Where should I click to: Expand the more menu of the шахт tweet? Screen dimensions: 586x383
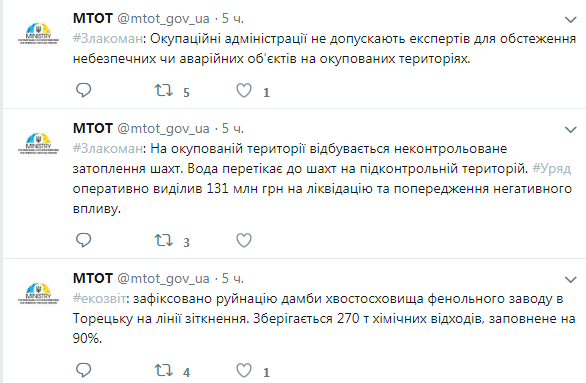click(x=570, y=130)
